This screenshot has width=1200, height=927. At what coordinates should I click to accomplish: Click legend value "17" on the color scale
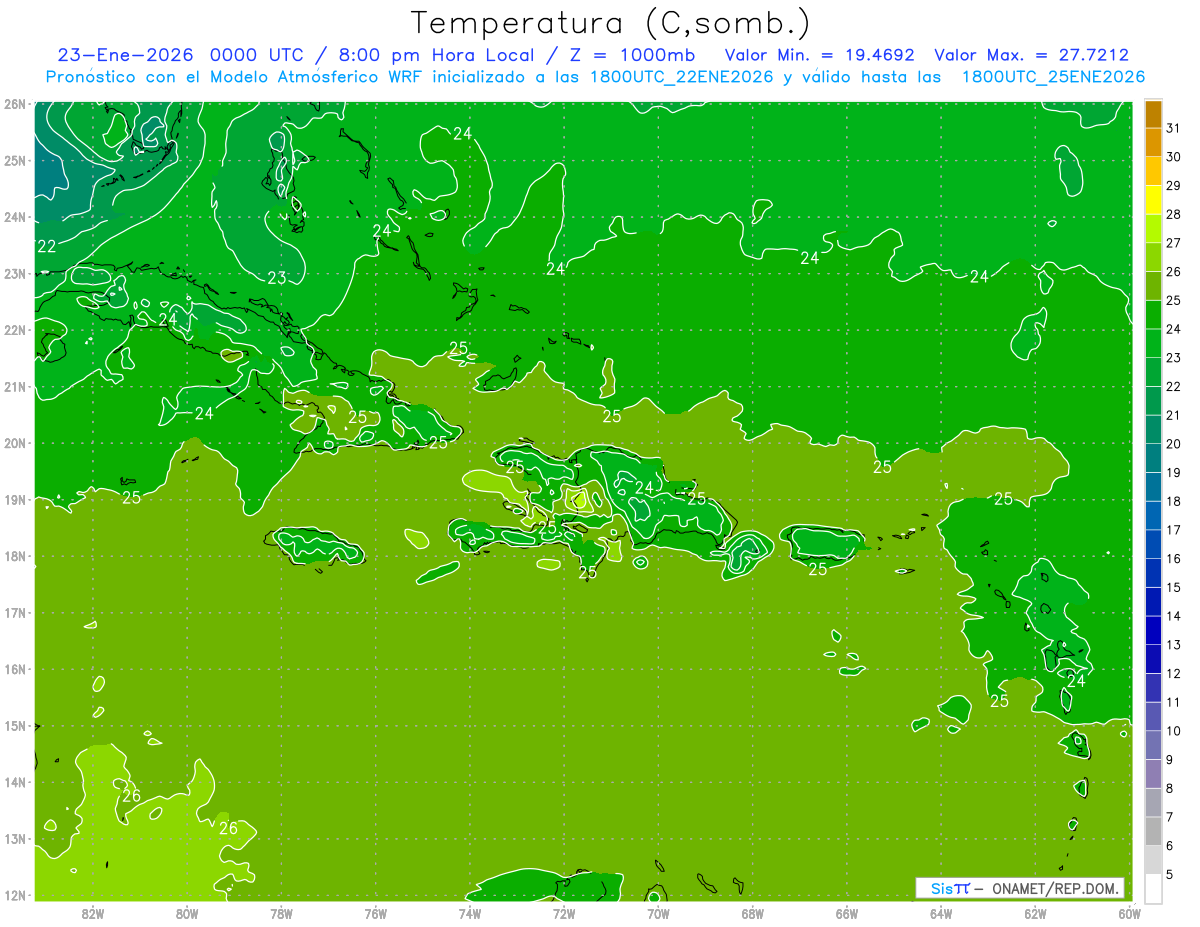(x=1174, y=530)
